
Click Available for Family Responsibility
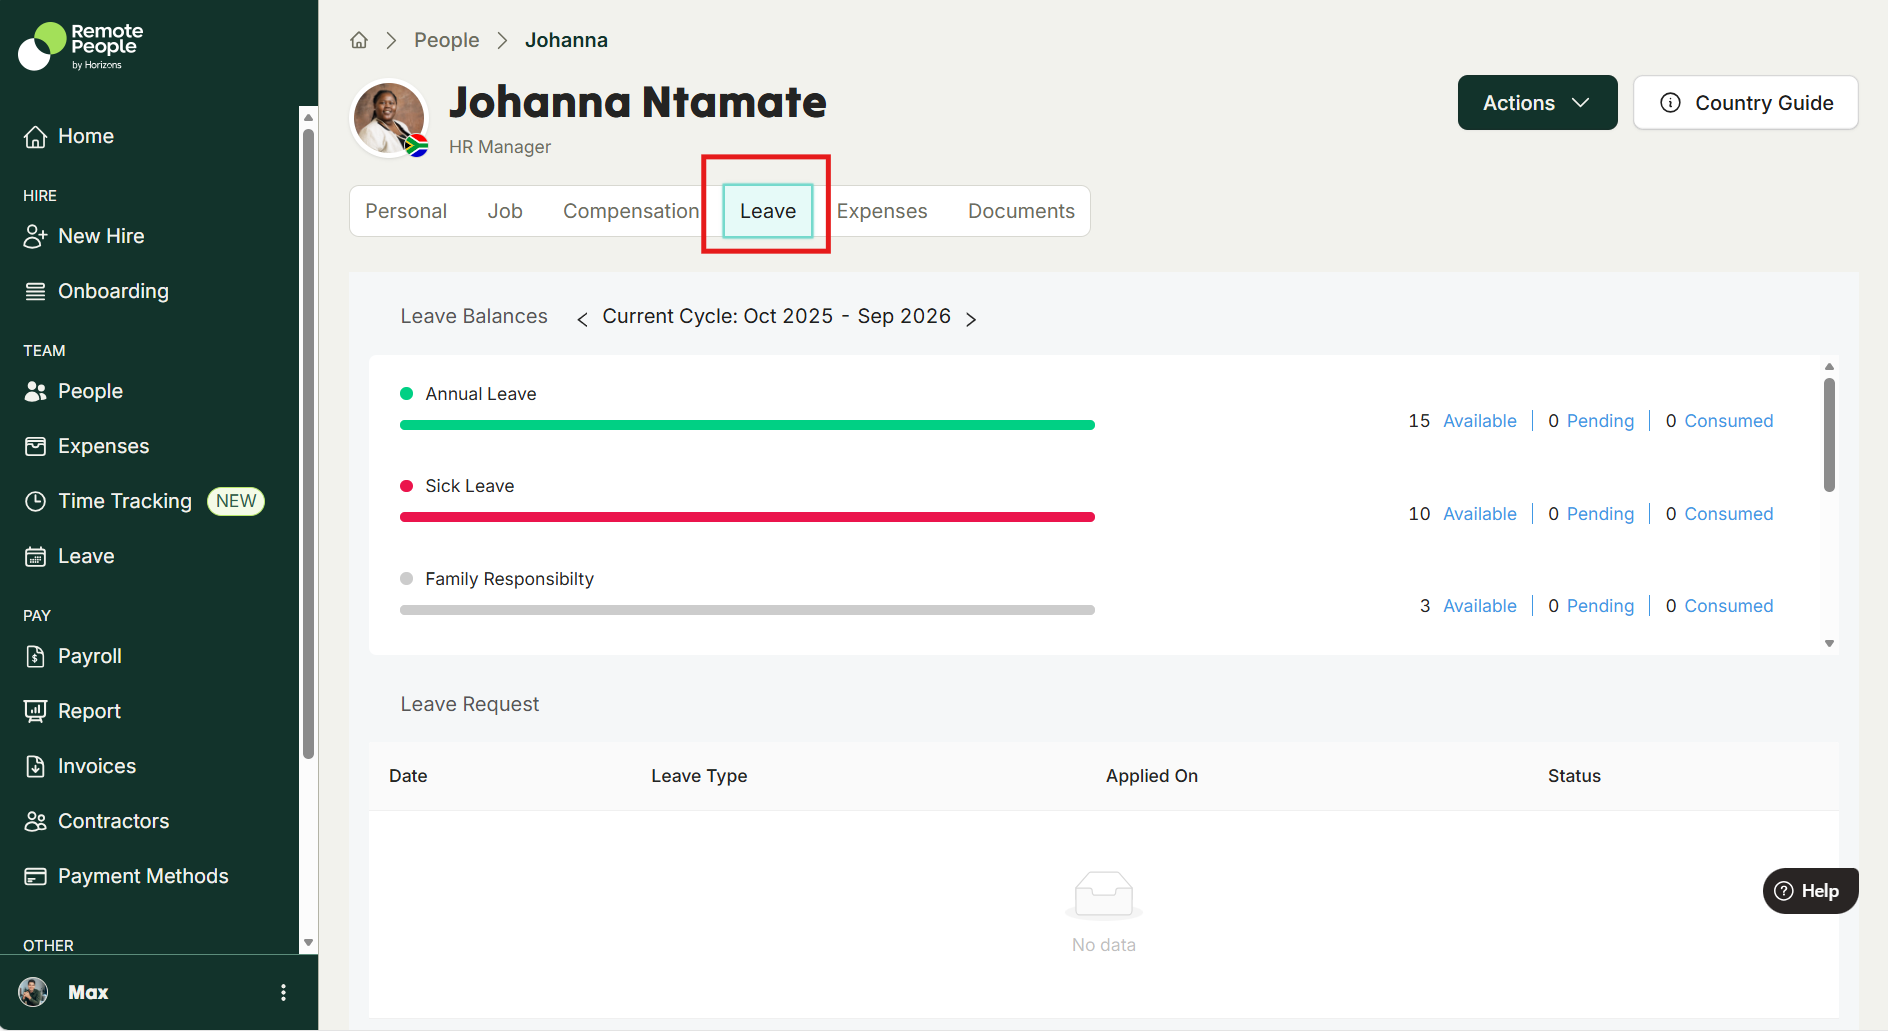1479,606
